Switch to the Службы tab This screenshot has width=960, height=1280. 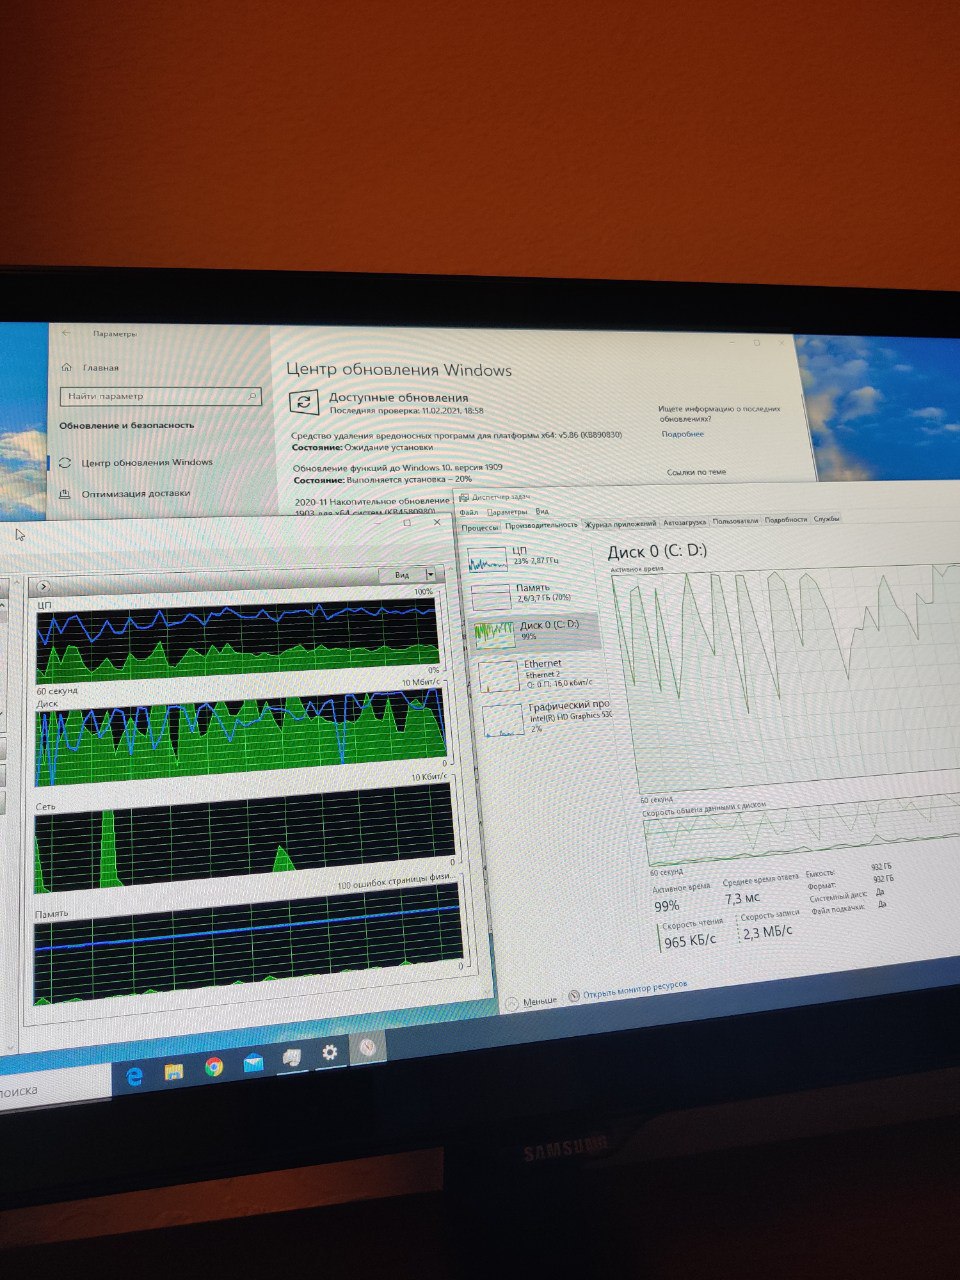tap(827, 519)
